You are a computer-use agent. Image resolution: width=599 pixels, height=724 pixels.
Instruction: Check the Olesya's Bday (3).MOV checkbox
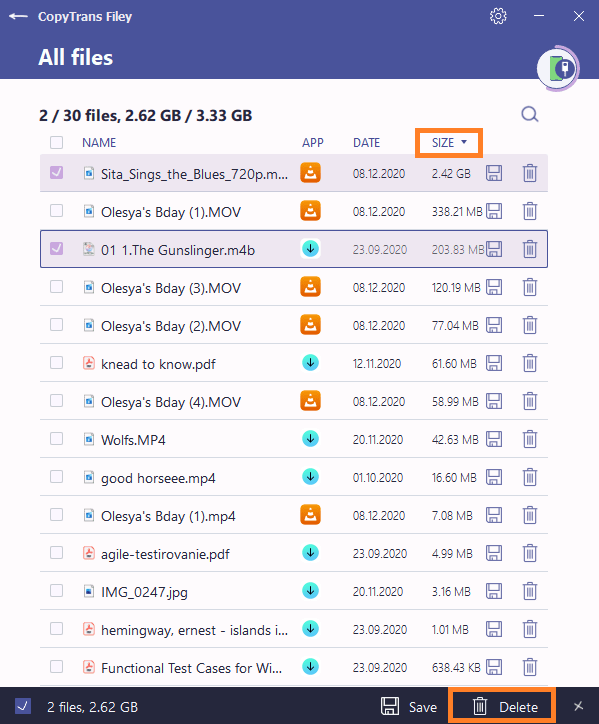(56, 287)
